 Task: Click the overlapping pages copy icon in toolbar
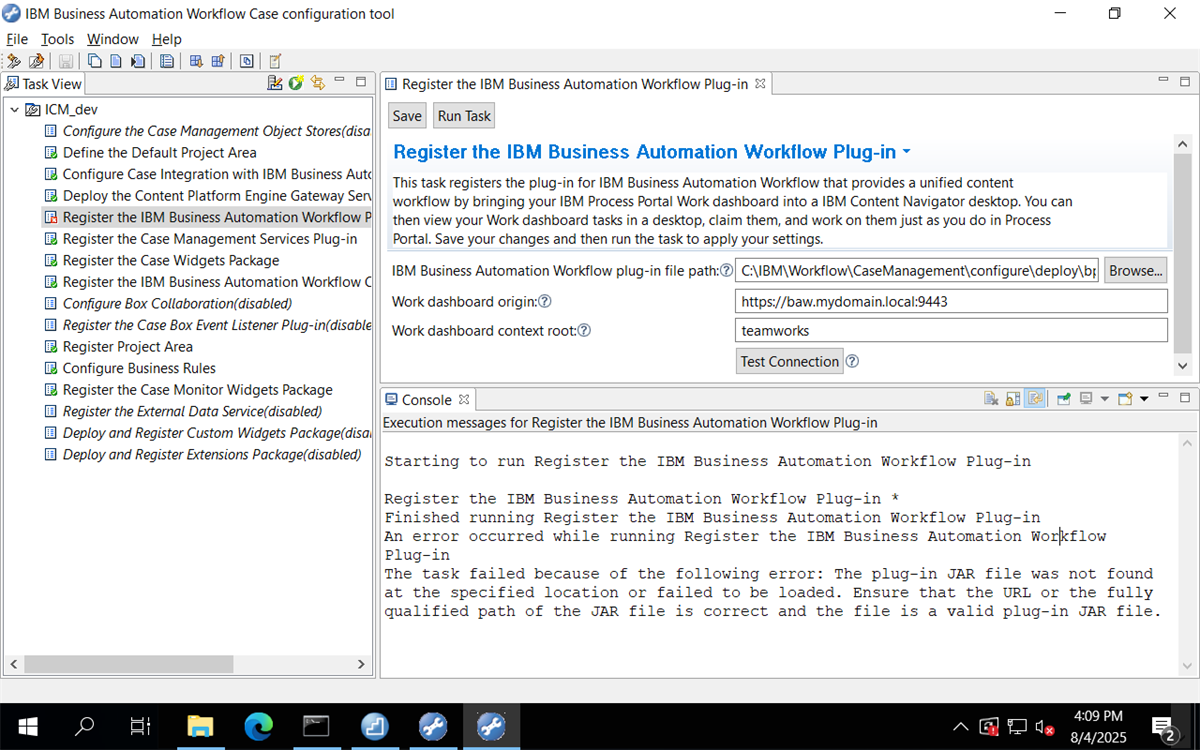point(95,61)
